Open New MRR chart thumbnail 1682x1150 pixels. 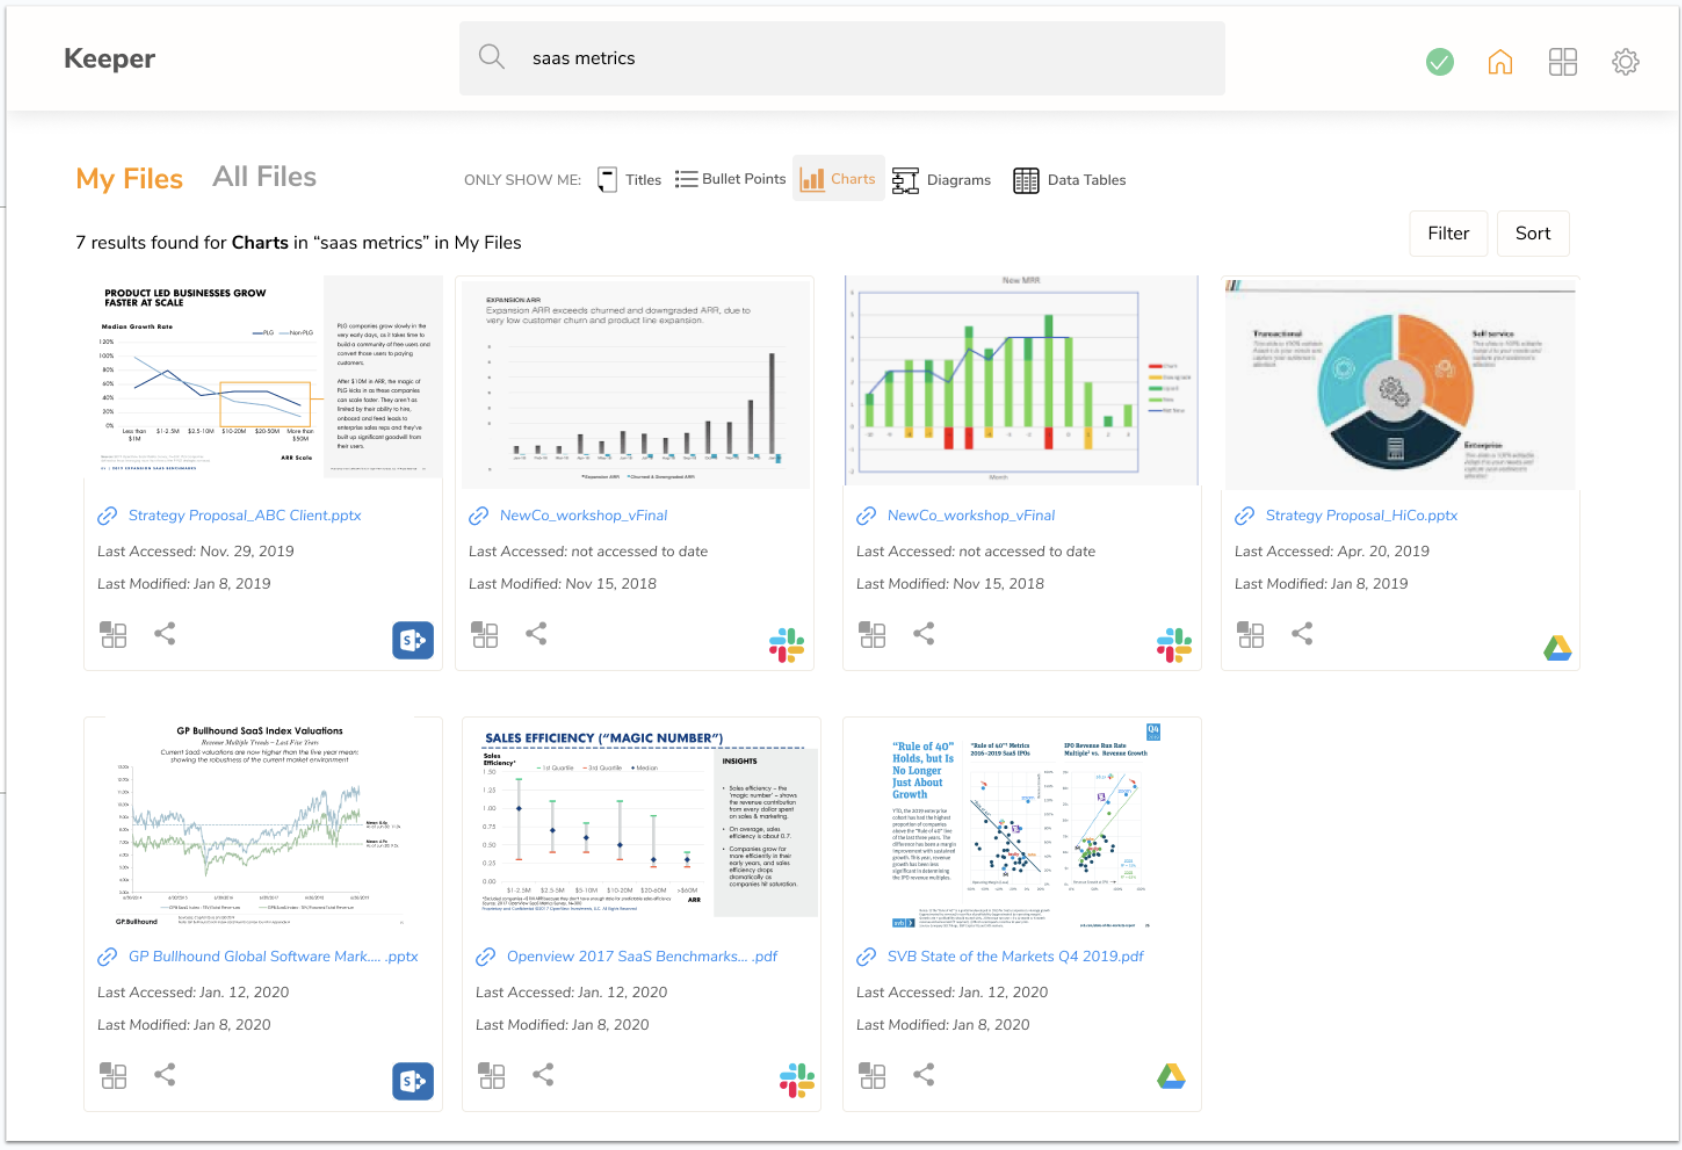point(1021,381)
